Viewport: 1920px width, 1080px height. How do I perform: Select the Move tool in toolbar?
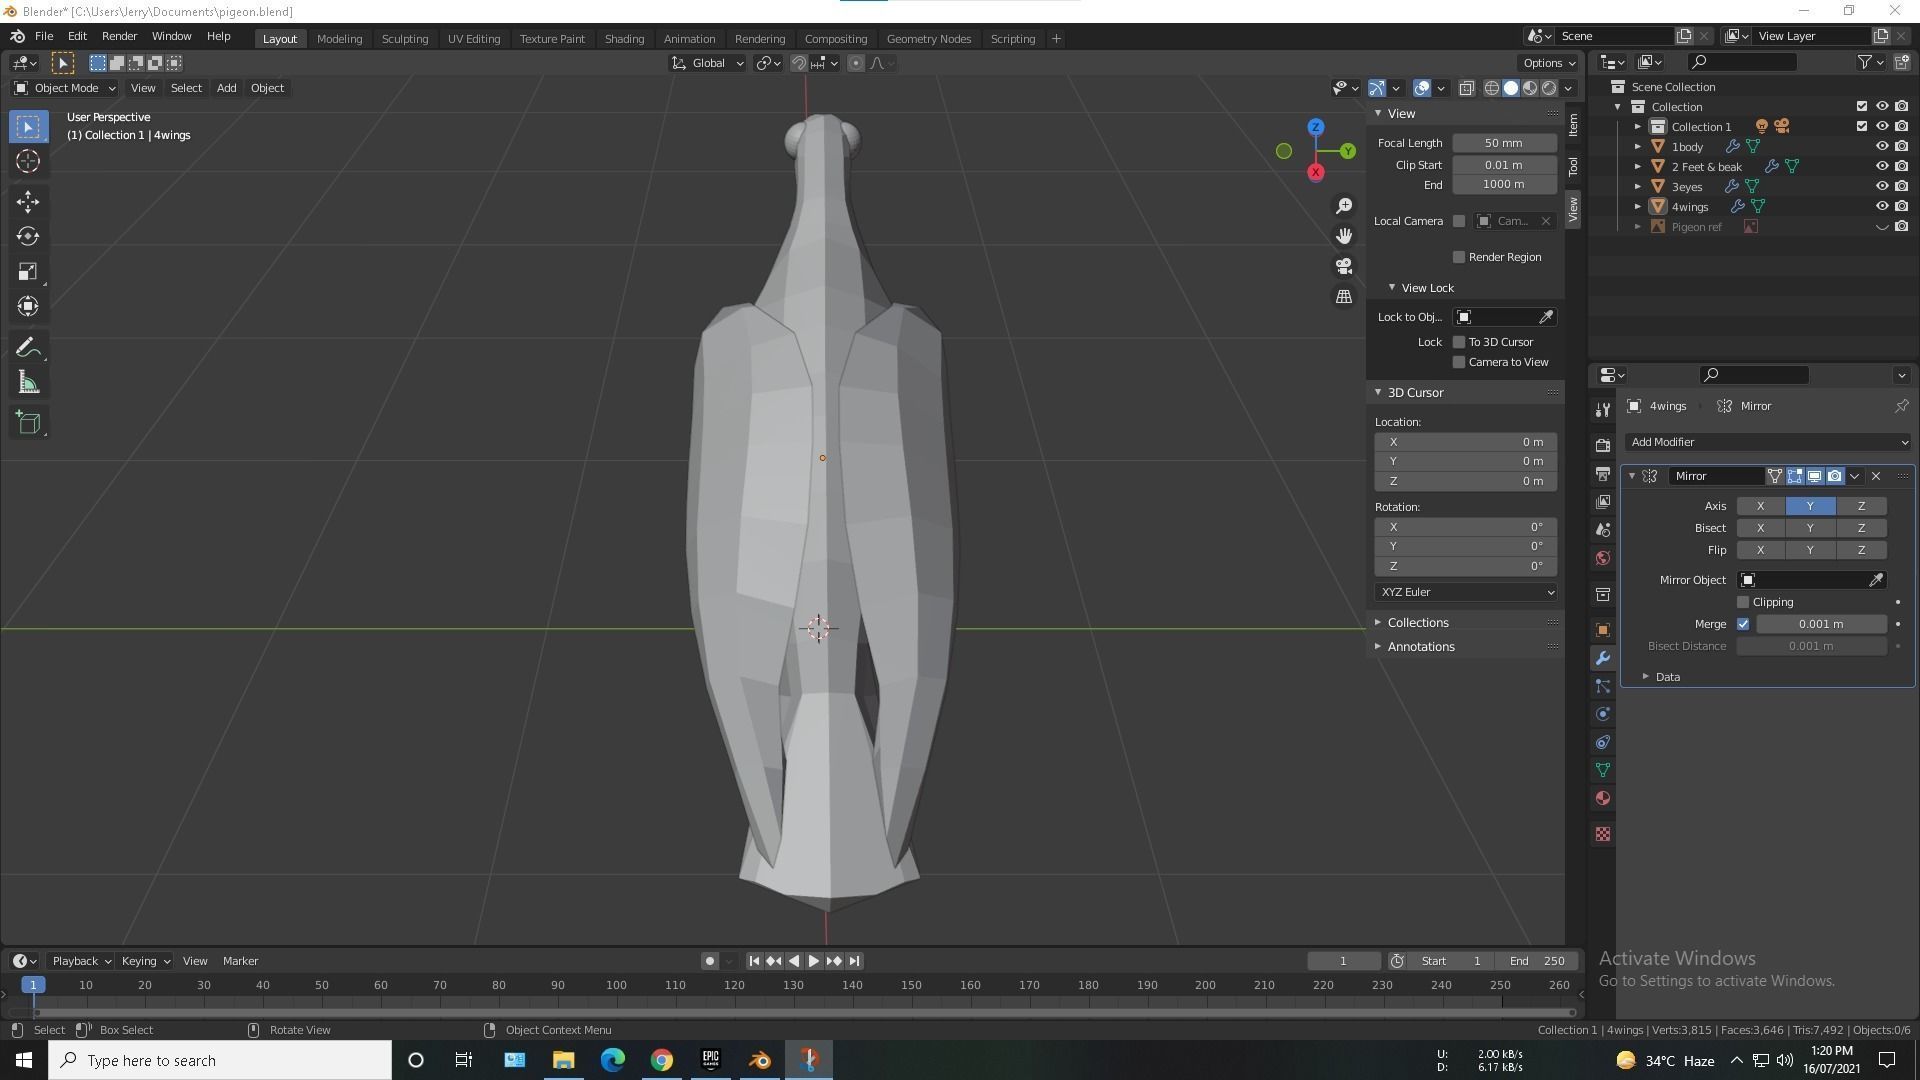pyautogui.click(x=28, y=201)
